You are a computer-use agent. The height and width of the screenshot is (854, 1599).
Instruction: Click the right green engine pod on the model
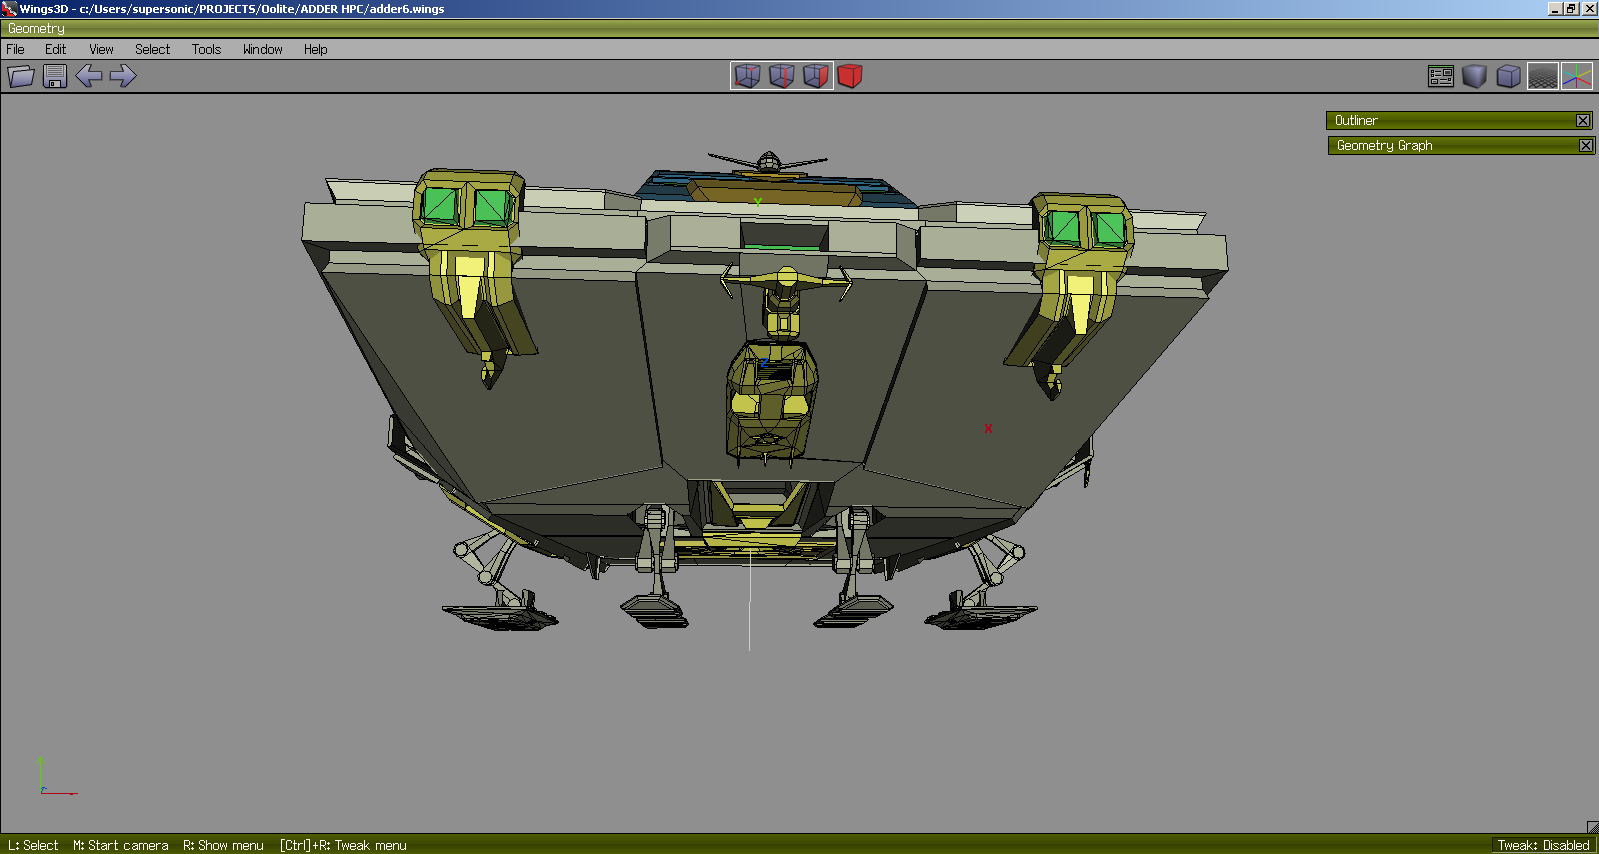tap(1083, 227)
